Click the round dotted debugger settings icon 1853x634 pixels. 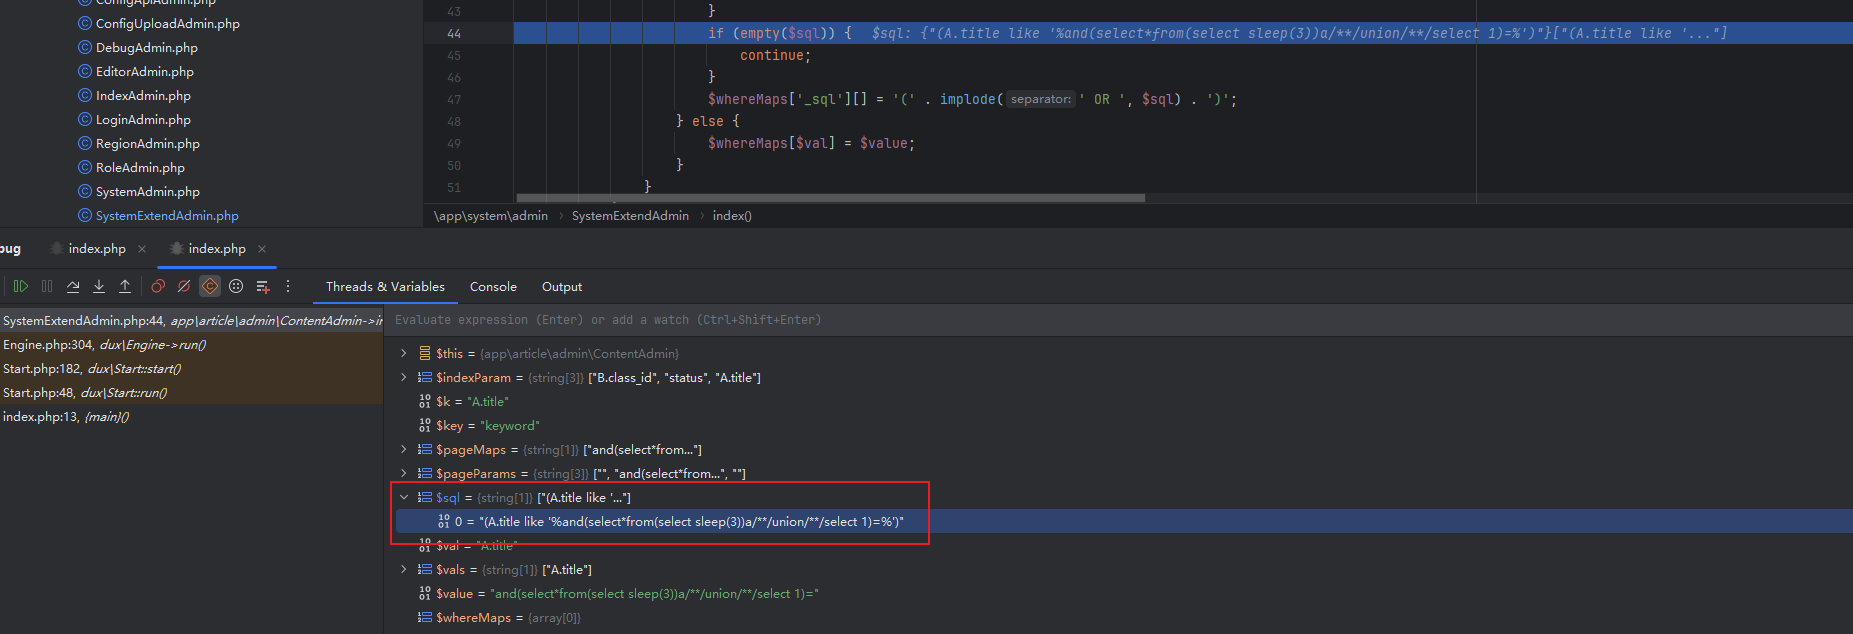pyautogui.click(x=236, y=286)
